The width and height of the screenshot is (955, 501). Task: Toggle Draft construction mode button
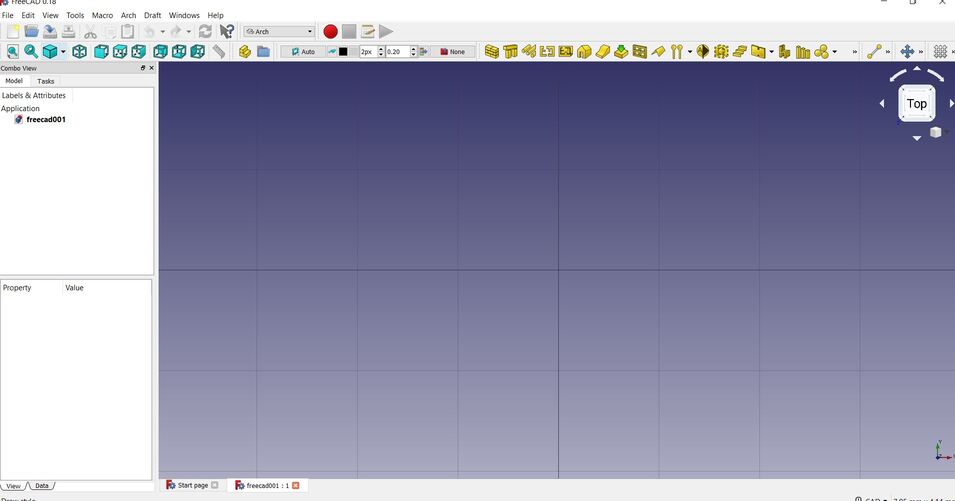click(332, 52)
